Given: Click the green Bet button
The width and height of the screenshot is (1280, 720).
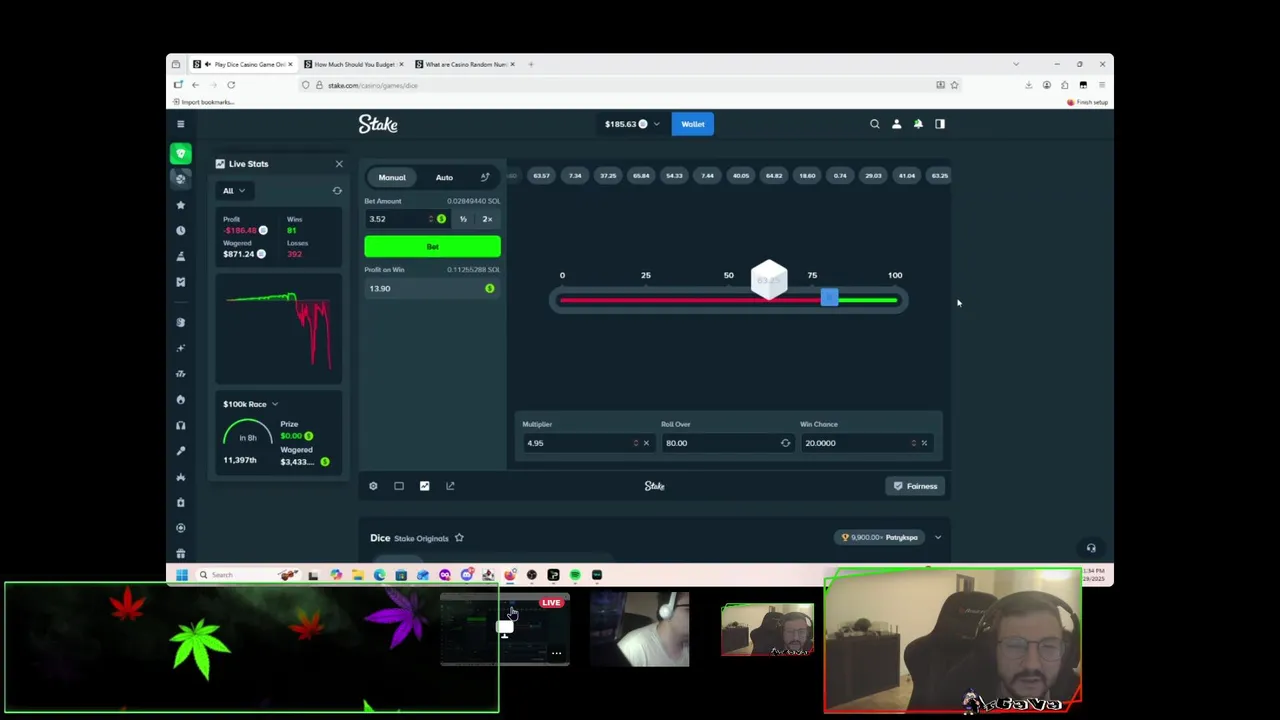Looking at the screenshot, I should (432, 247).
